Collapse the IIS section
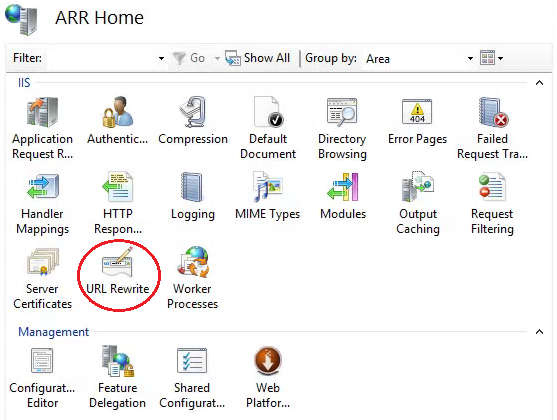The height and width of the screenshot is (420, 557). tap(539, 83)
